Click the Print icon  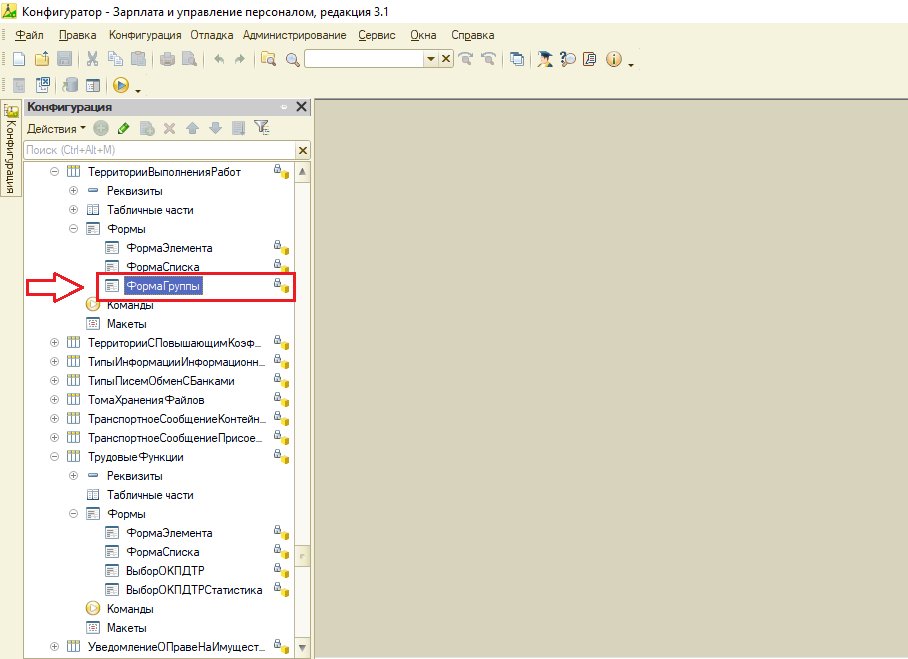[167, 59]
